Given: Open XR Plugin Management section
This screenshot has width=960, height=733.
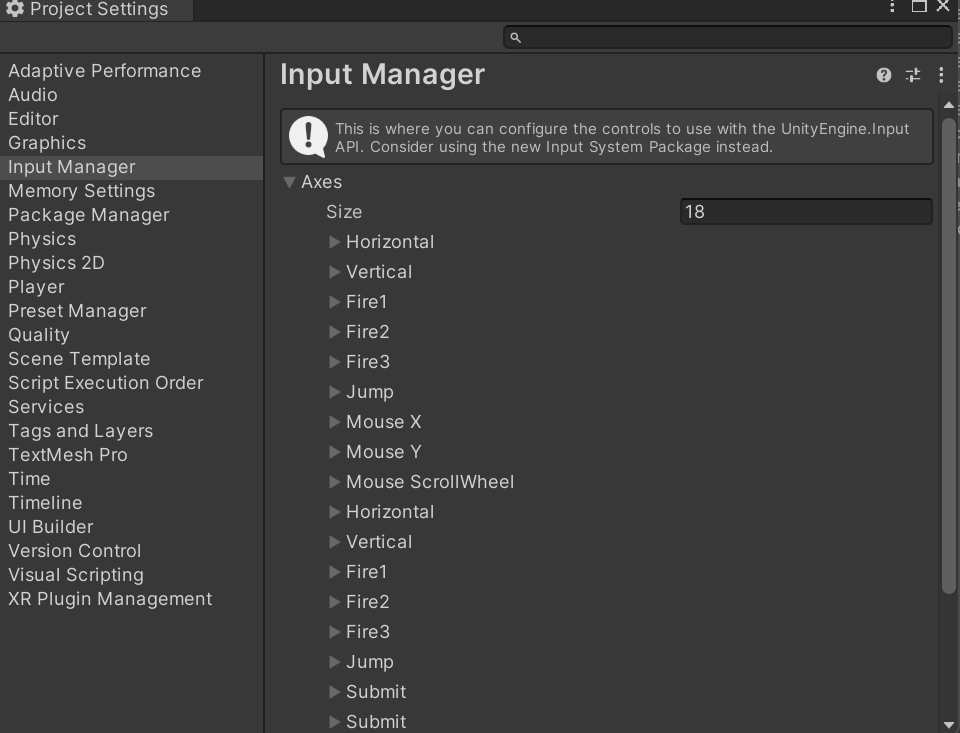Looking at the screenshot, I should tap(110, 599).
